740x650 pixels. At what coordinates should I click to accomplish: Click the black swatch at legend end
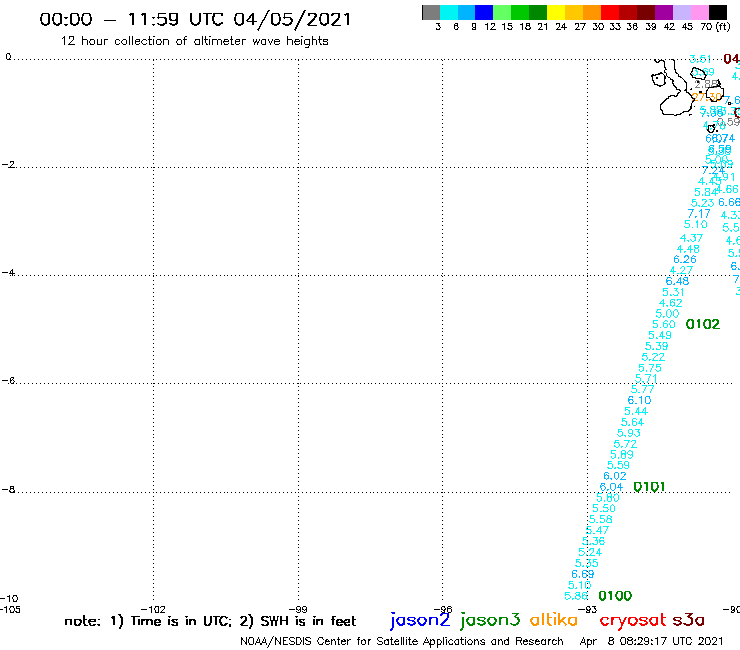[x=717, y=13]
